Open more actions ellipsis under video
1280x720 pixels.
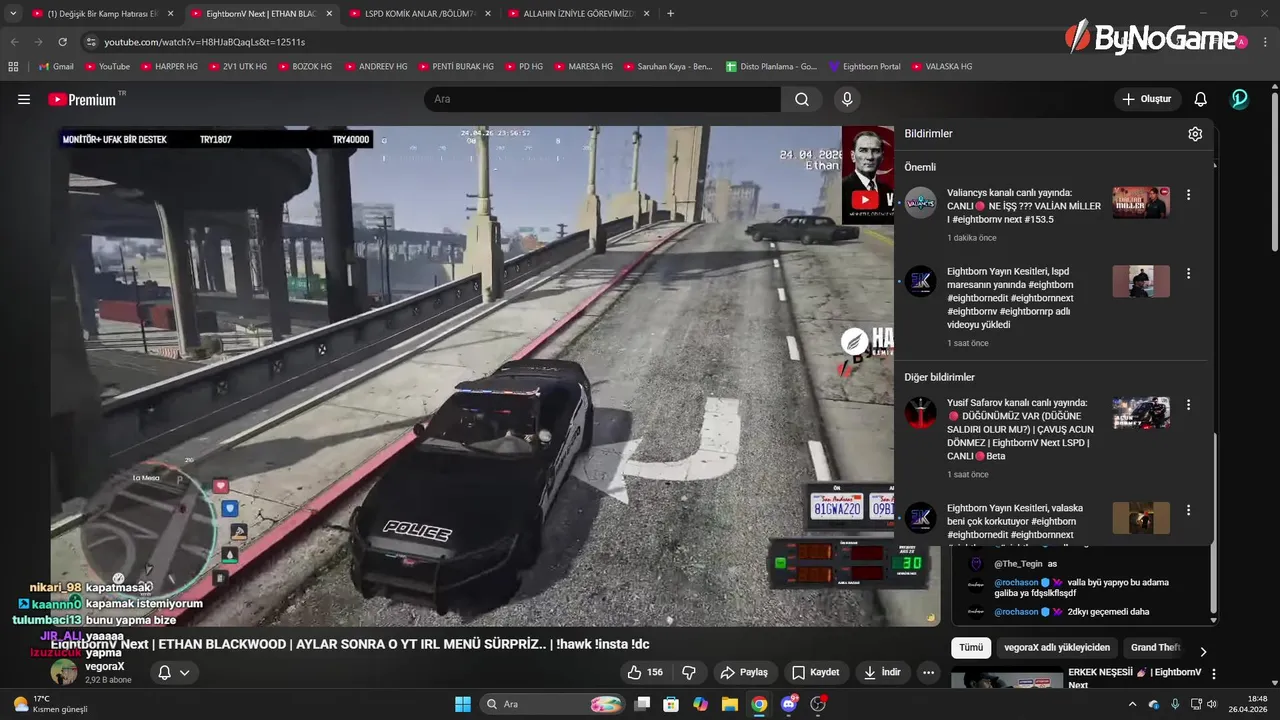(x=929, y=672)
